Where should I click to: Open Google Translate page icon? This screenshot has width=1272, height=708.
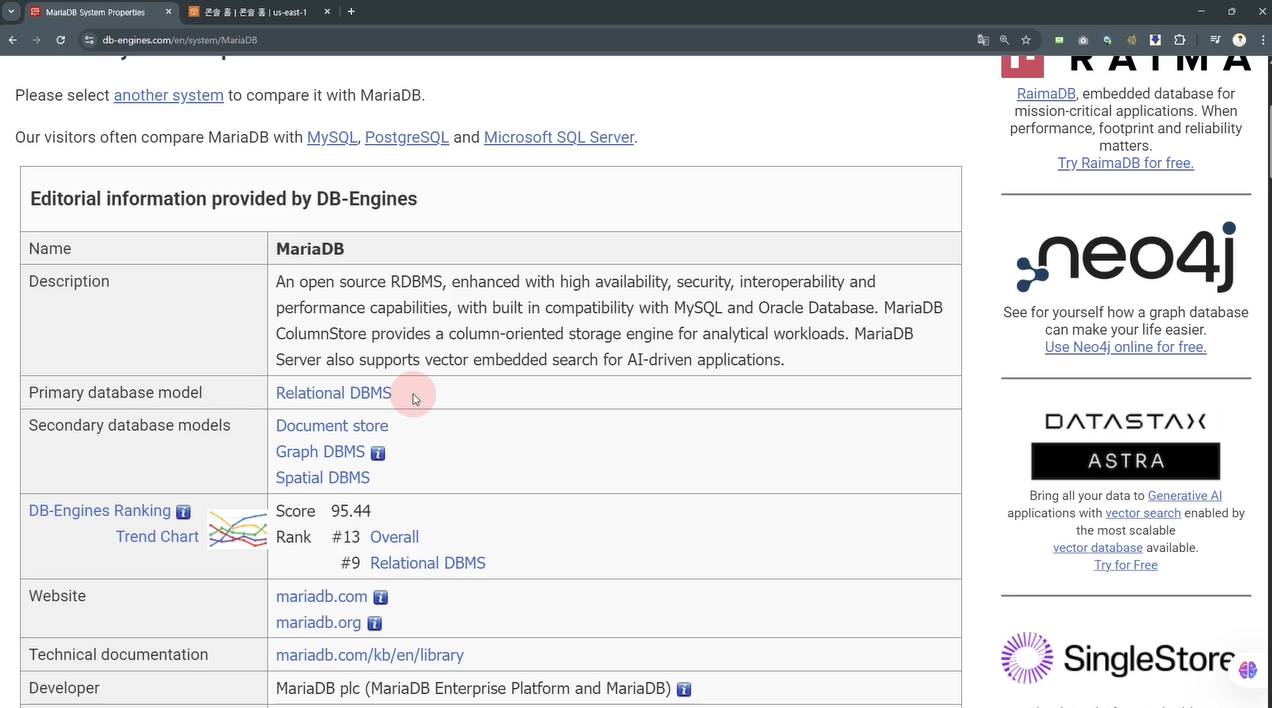point(983,40)
